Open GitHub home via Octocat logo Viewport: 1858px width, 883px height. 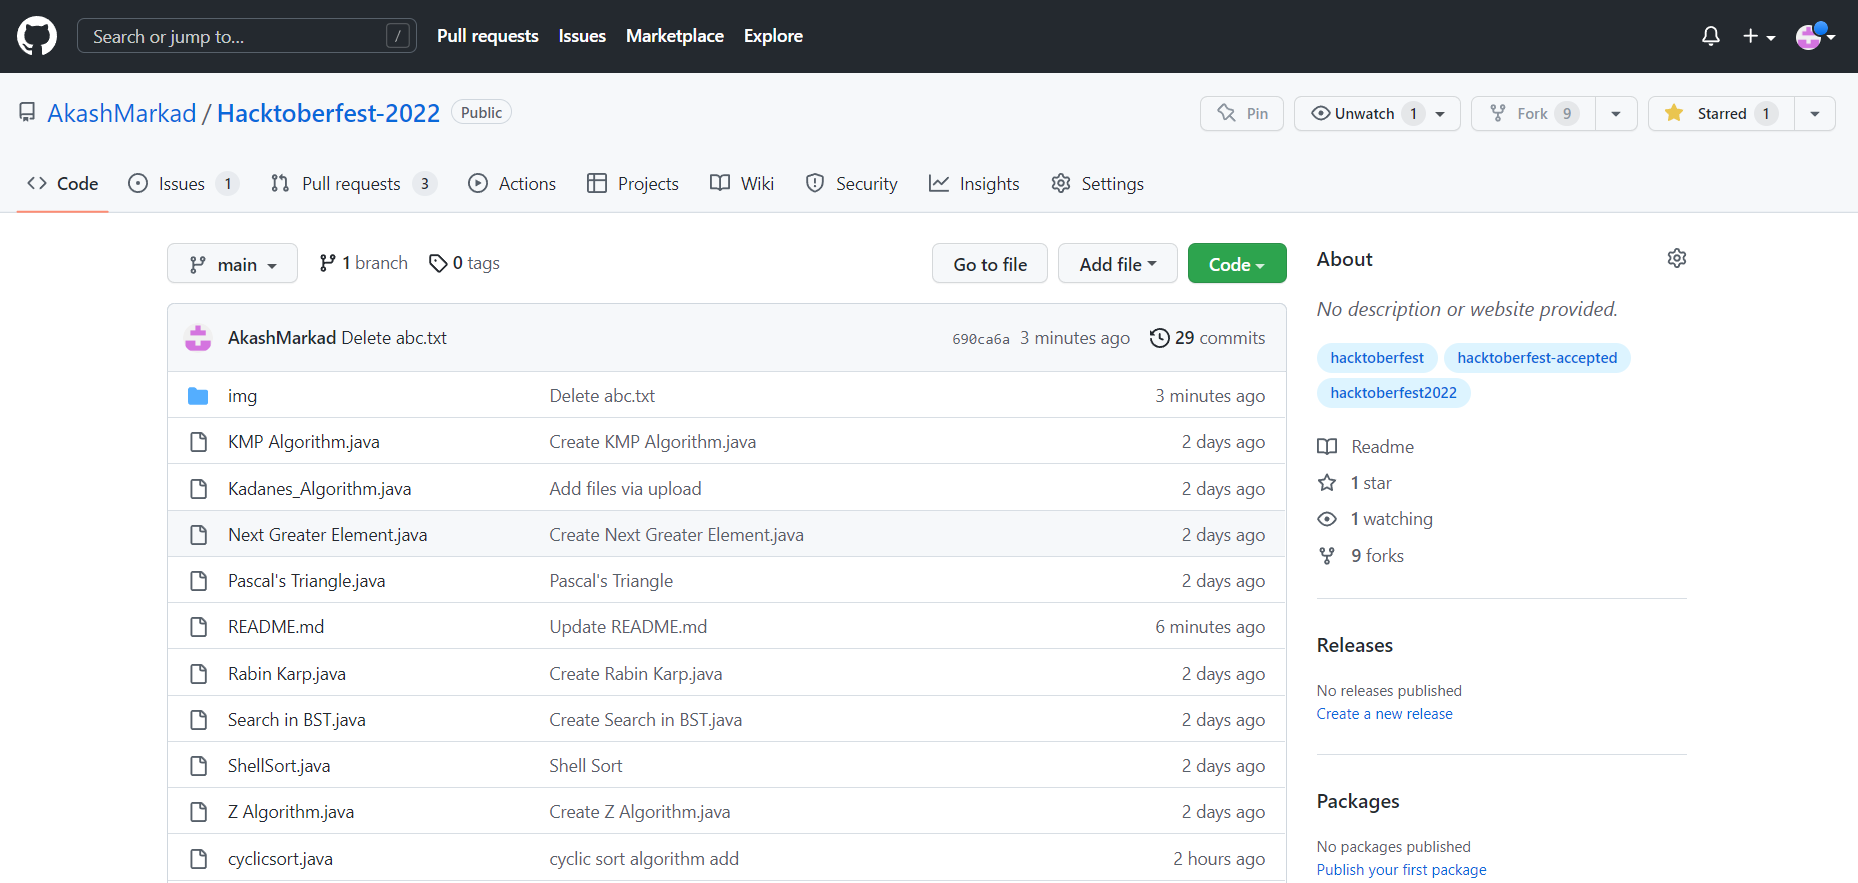click(x=37, y=36)
